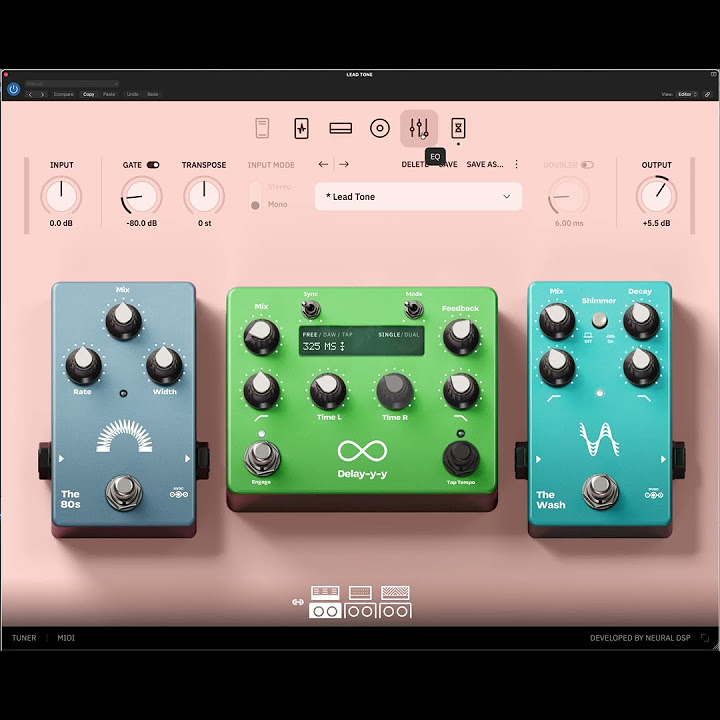Viewport: 720px width, 720px height.
Task: Adjust the OUTPUT level knob
Action: click(656, 196)
